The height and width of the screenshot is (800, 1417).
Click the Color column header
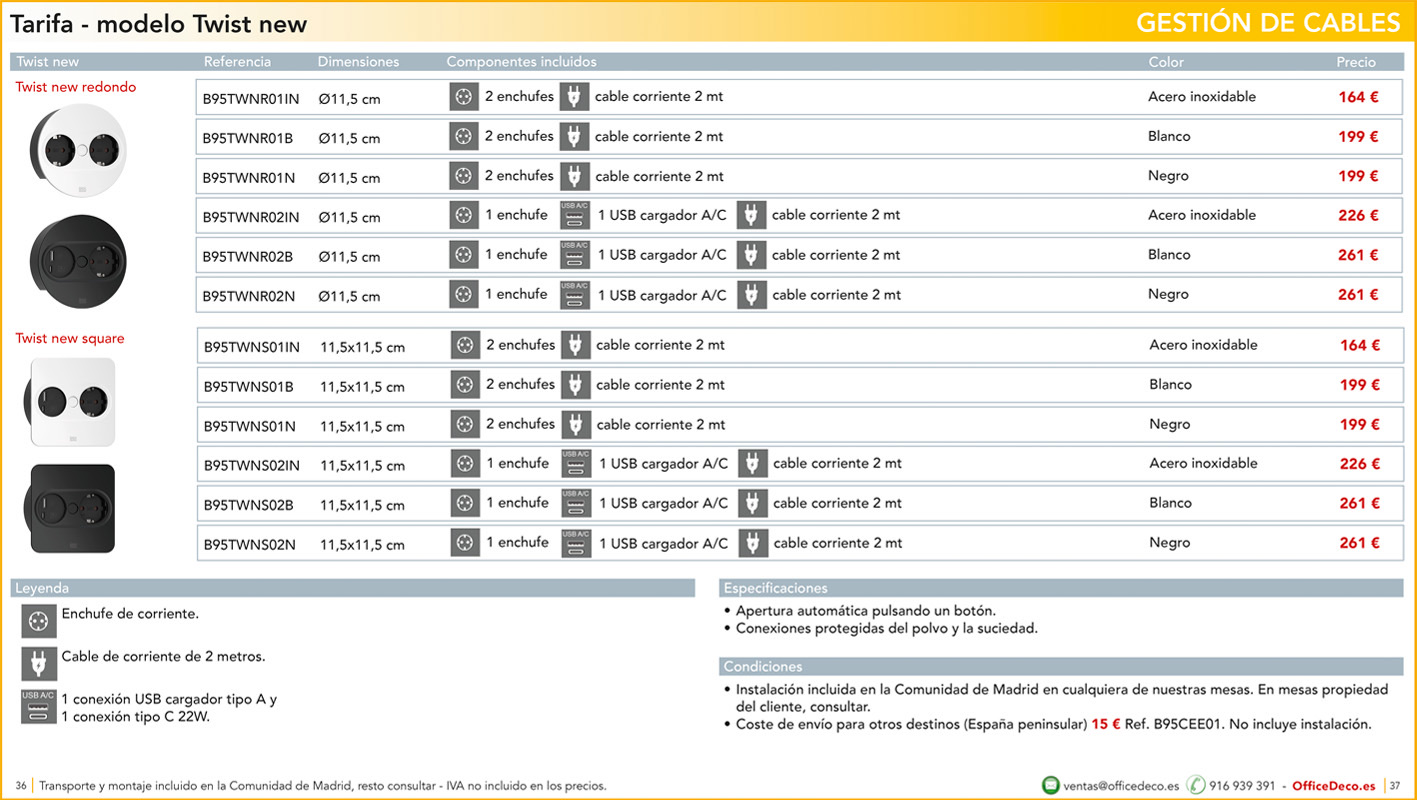1166,62
